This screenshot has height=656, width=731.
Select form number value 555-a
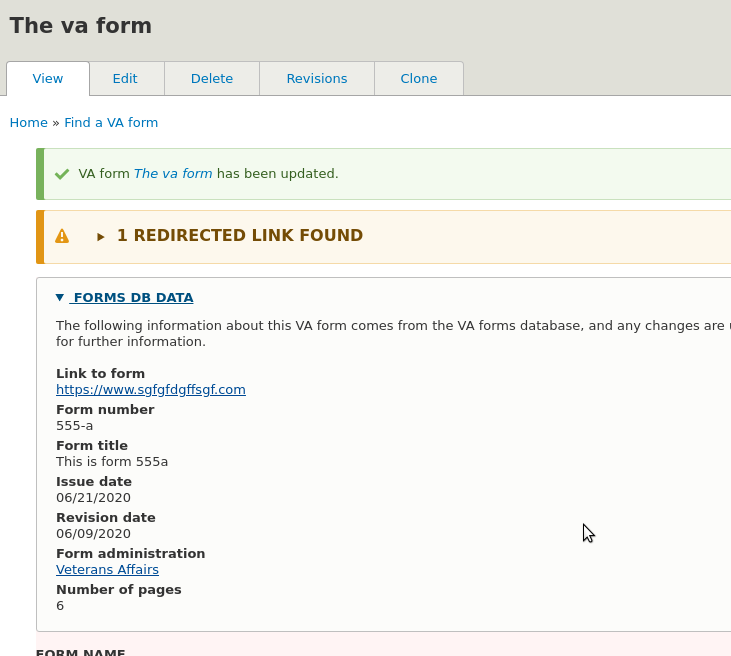(75, 426)
